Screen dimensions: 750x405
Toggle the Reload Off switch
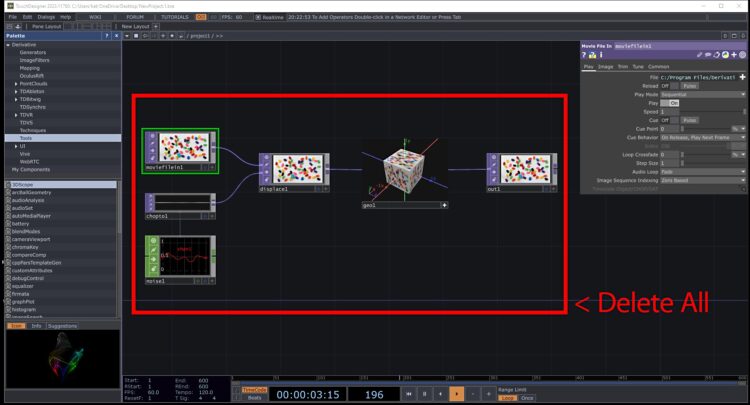click(669, 86)
